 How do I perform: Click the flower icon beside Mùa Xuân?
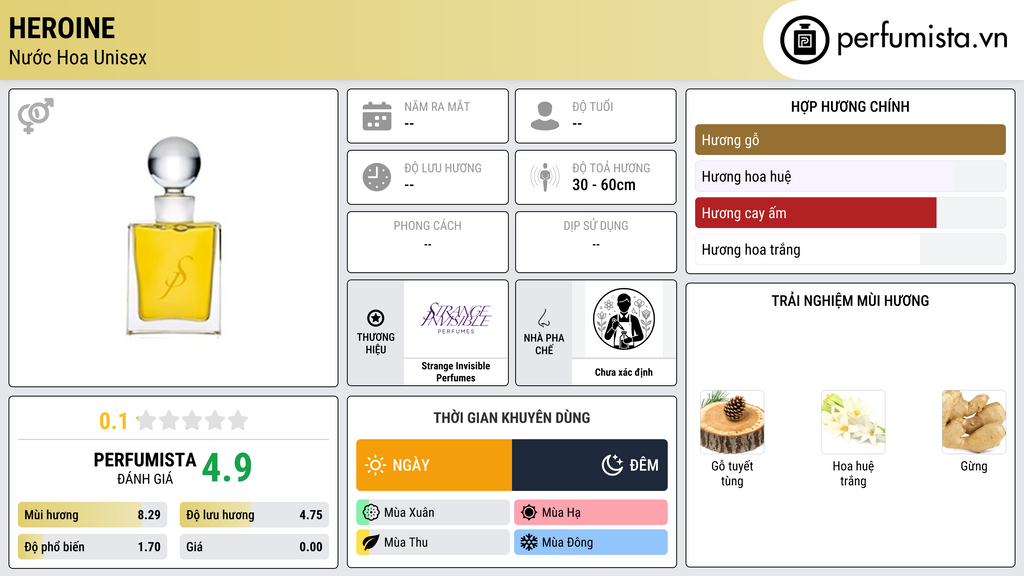(x=371, y=513)
